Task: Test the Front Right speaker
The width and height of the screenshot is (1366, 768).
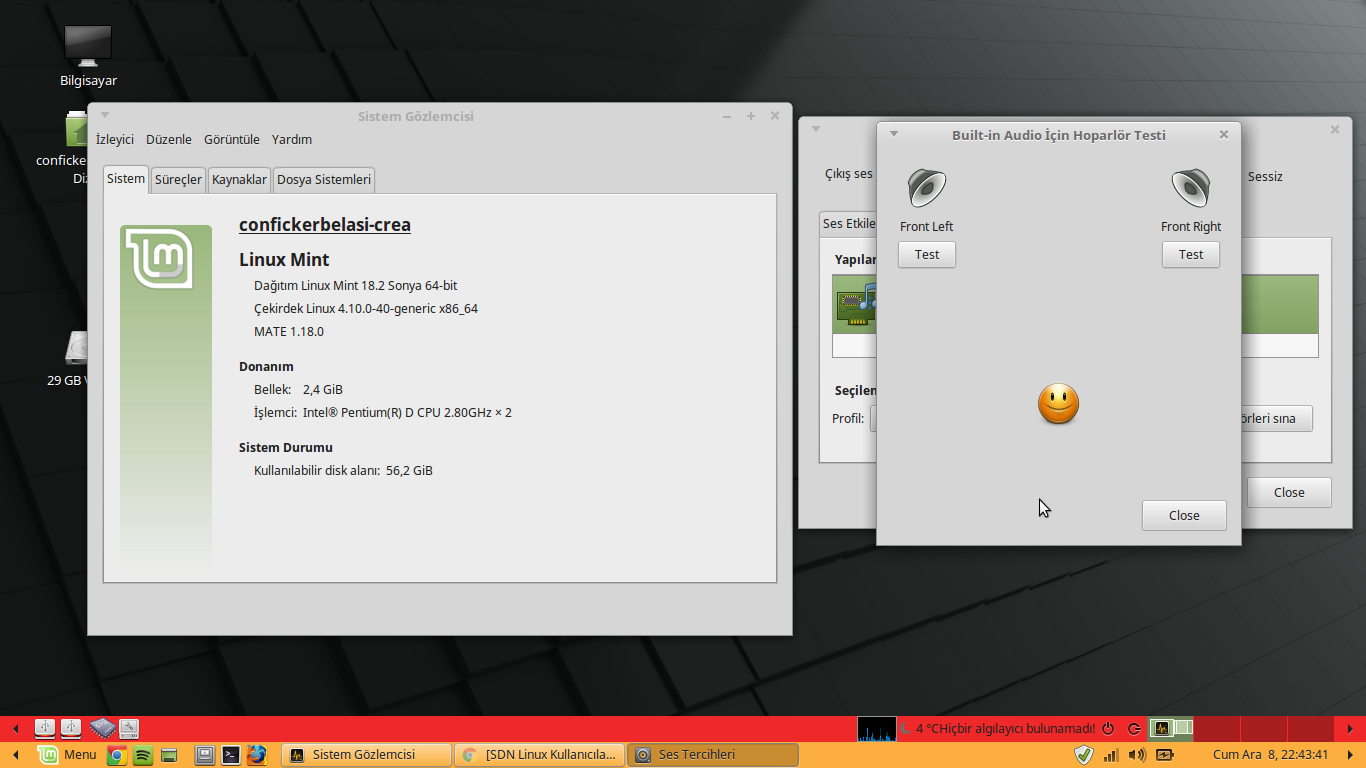Action: point(1191,255)
